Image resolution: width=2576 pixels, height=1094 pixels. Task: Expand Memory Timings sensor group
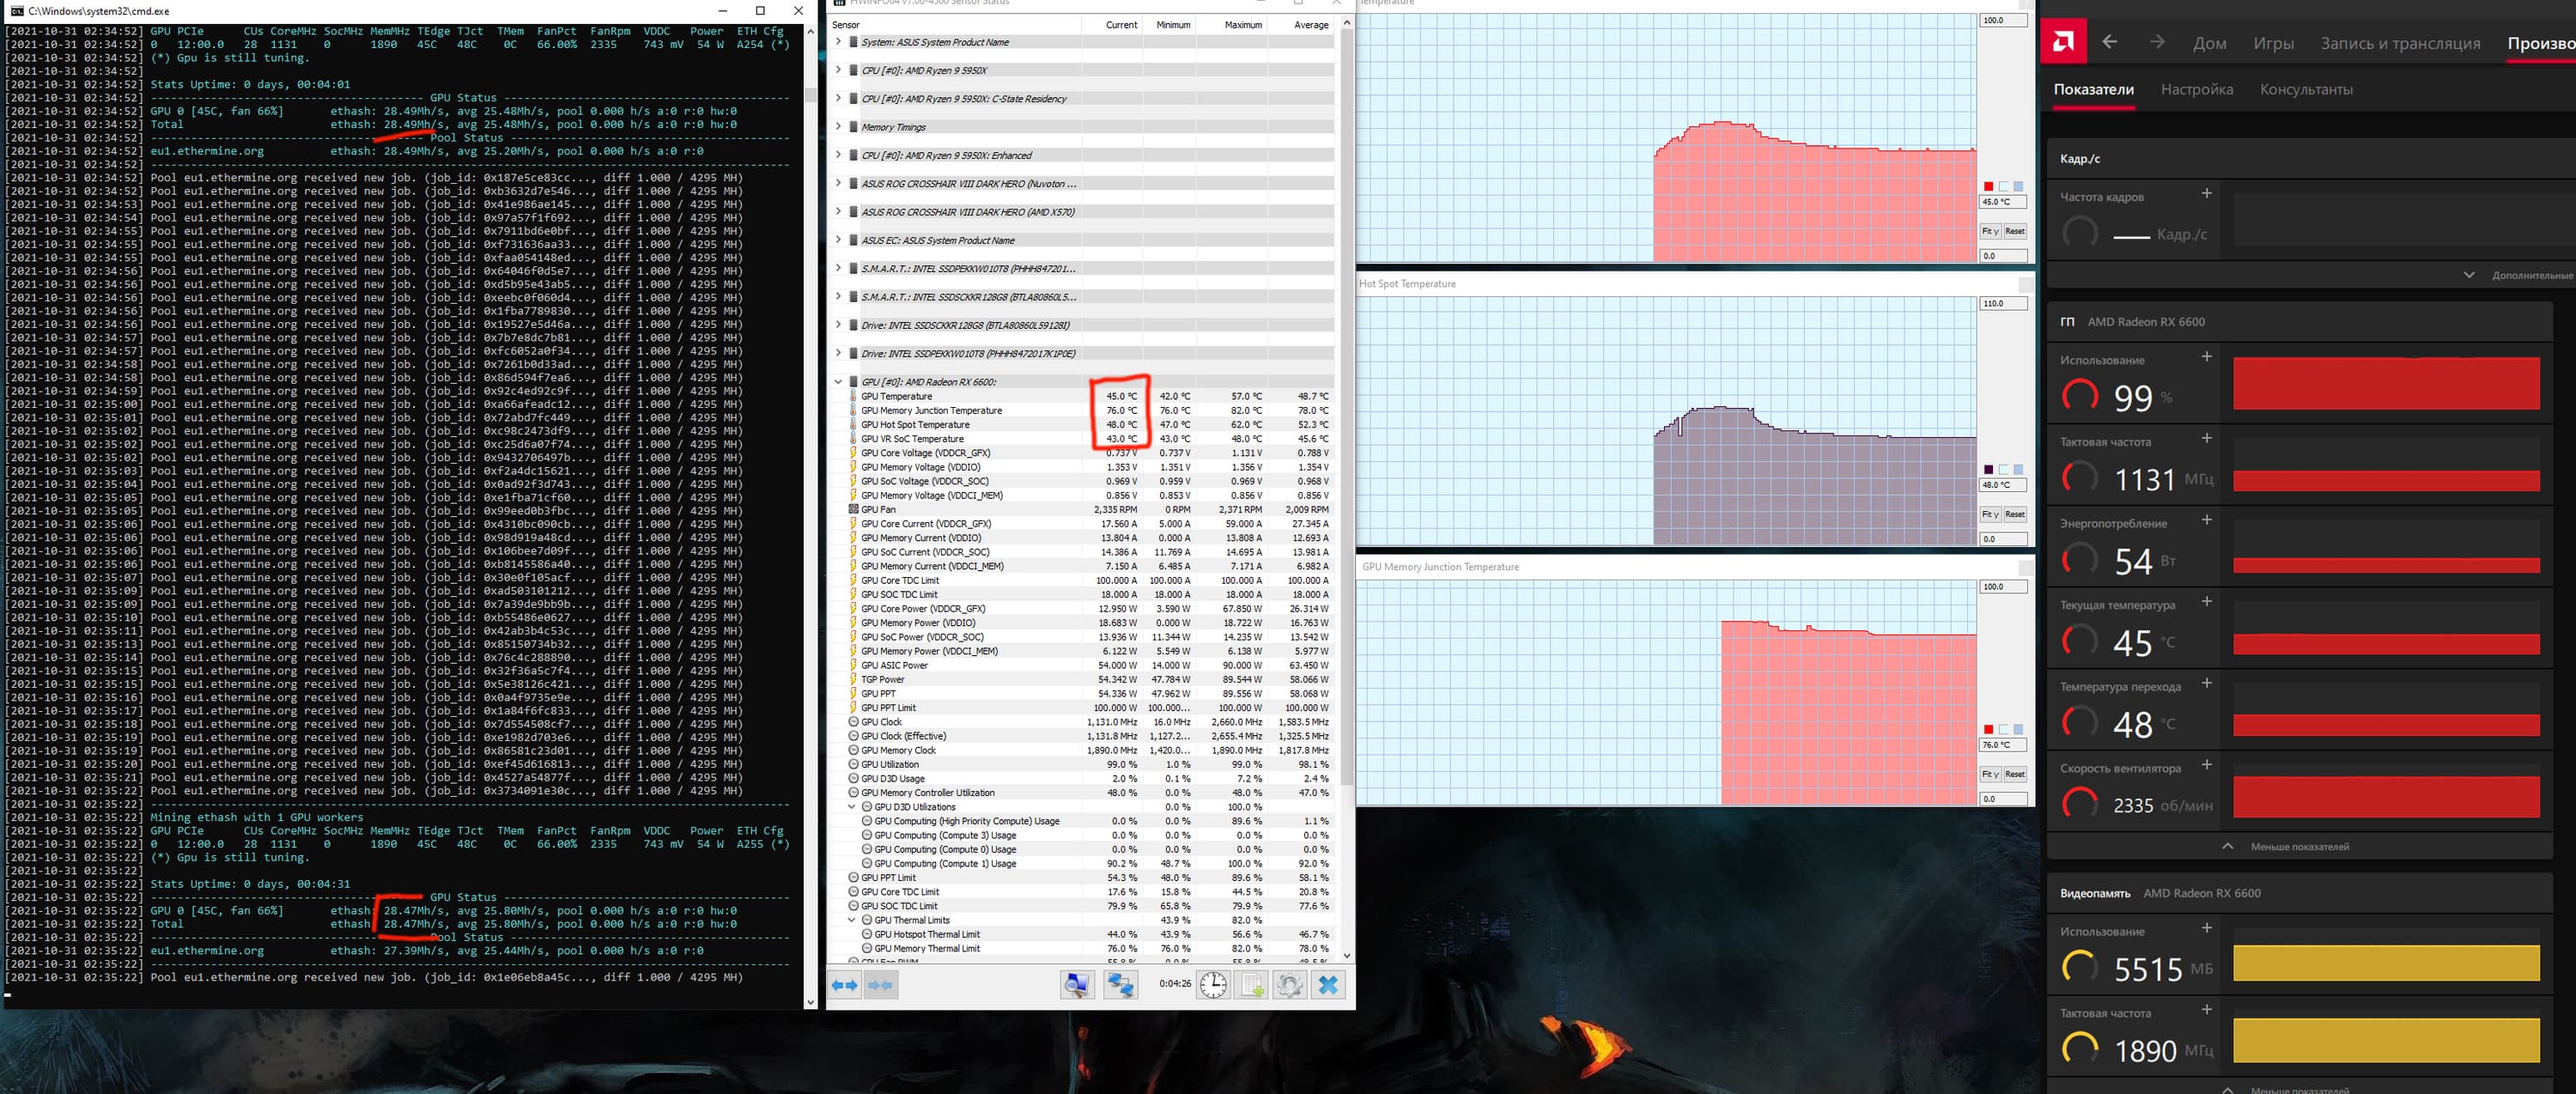[x=838, y=127]
